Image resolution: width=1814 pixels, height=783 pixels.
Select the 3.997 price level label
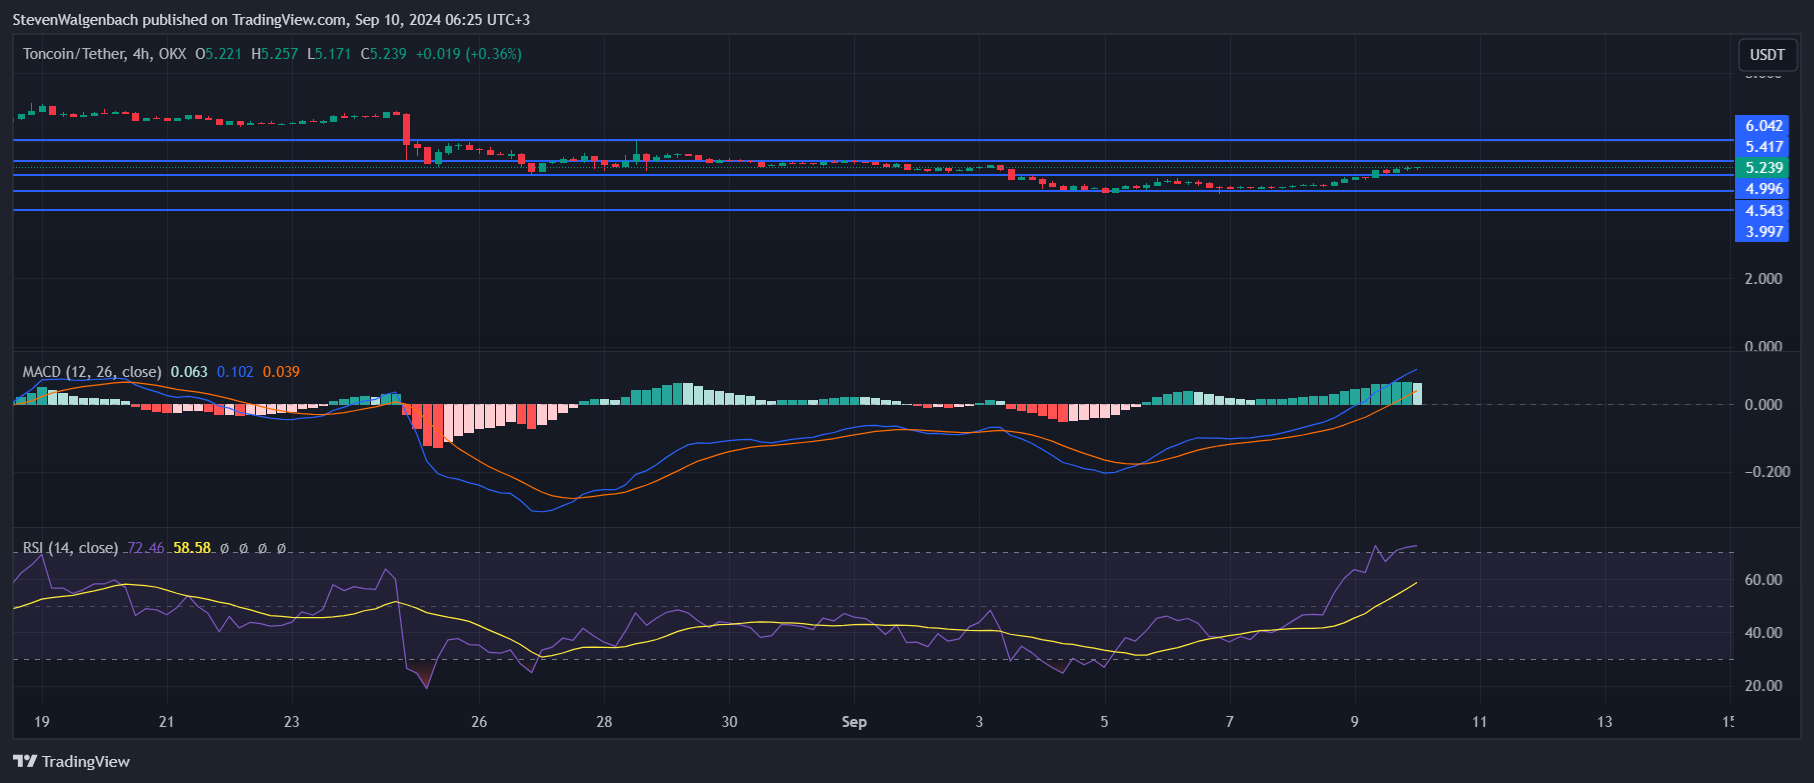(x=1763, y=231)
